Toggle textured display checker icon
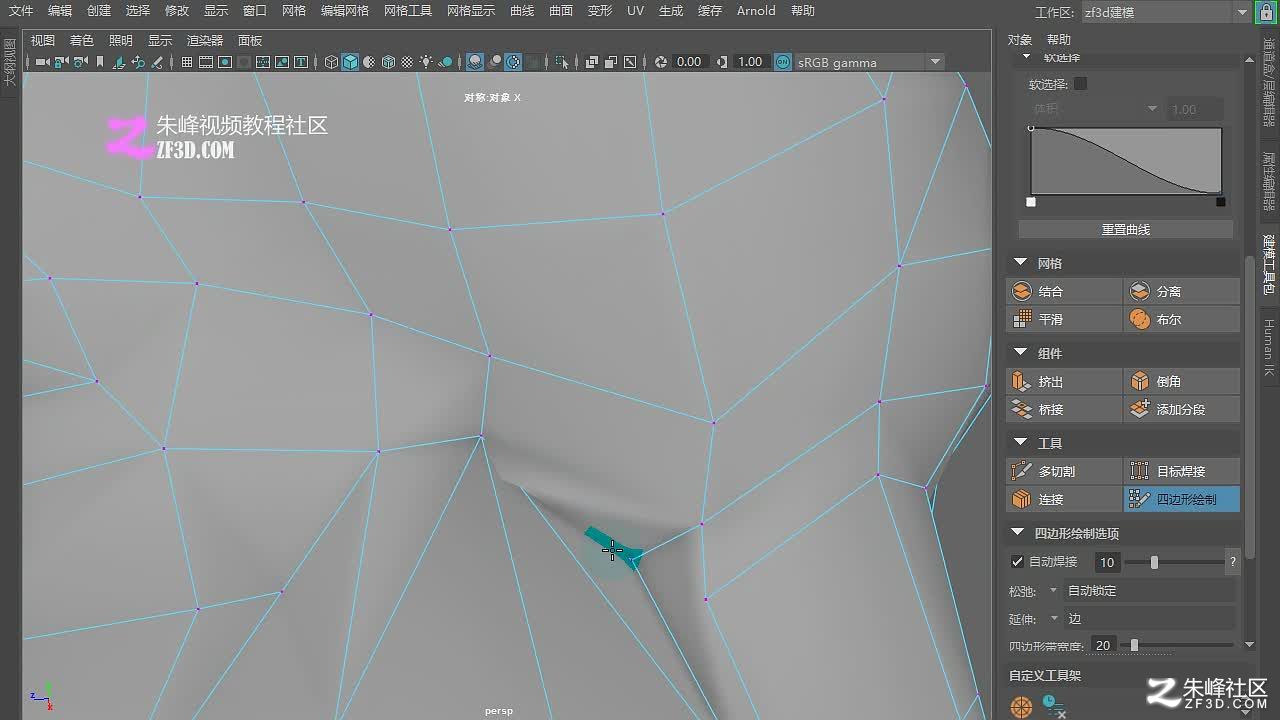The height and width of the screenshot is (720, 1280). tap(407, 62)
